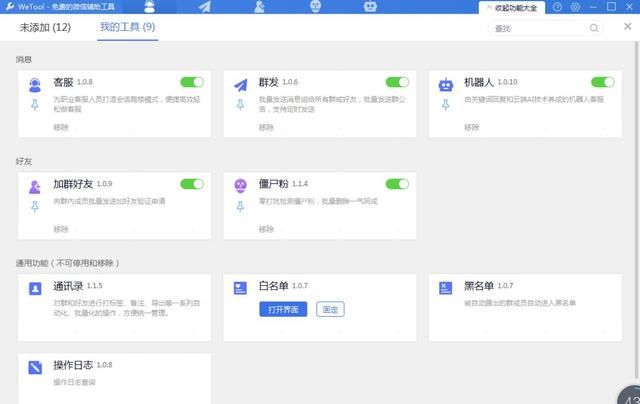
Task: Click the search magnifier icon
Action: tap(594, 28)
